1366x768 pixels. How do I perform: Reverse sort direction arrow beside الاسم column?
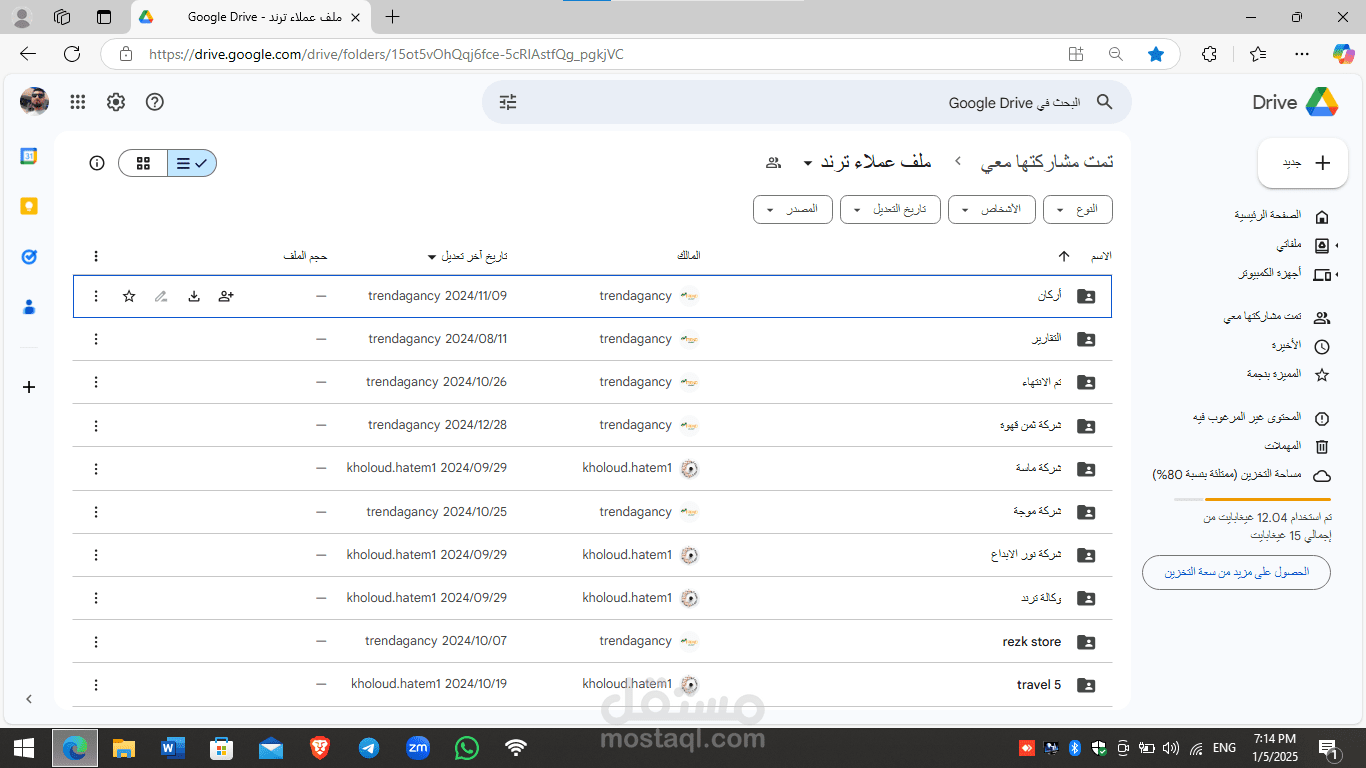click(x=1064, y=256)
